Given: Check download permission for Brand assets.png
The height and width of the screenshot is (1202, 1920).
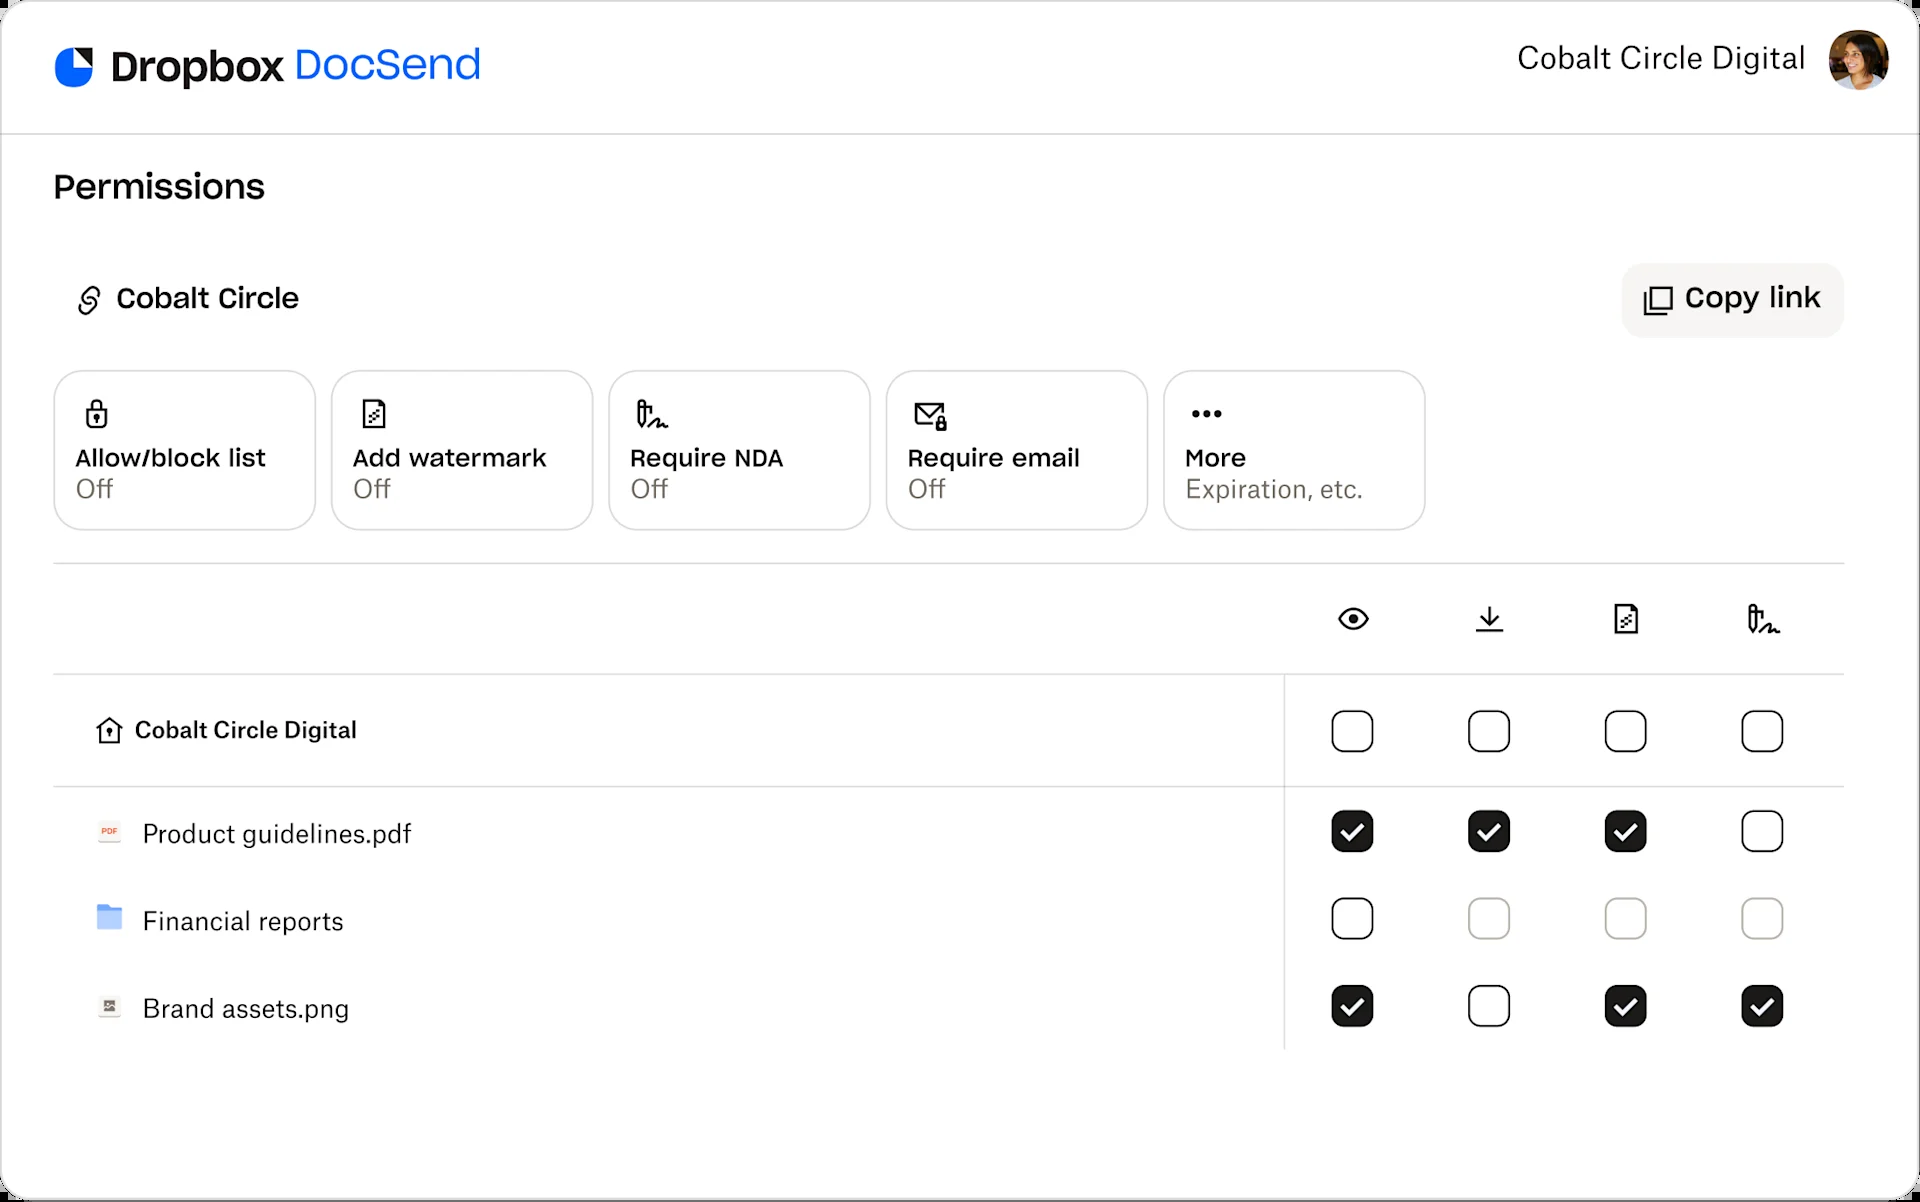Looking at the screenshot, I should (1489, 1006).
